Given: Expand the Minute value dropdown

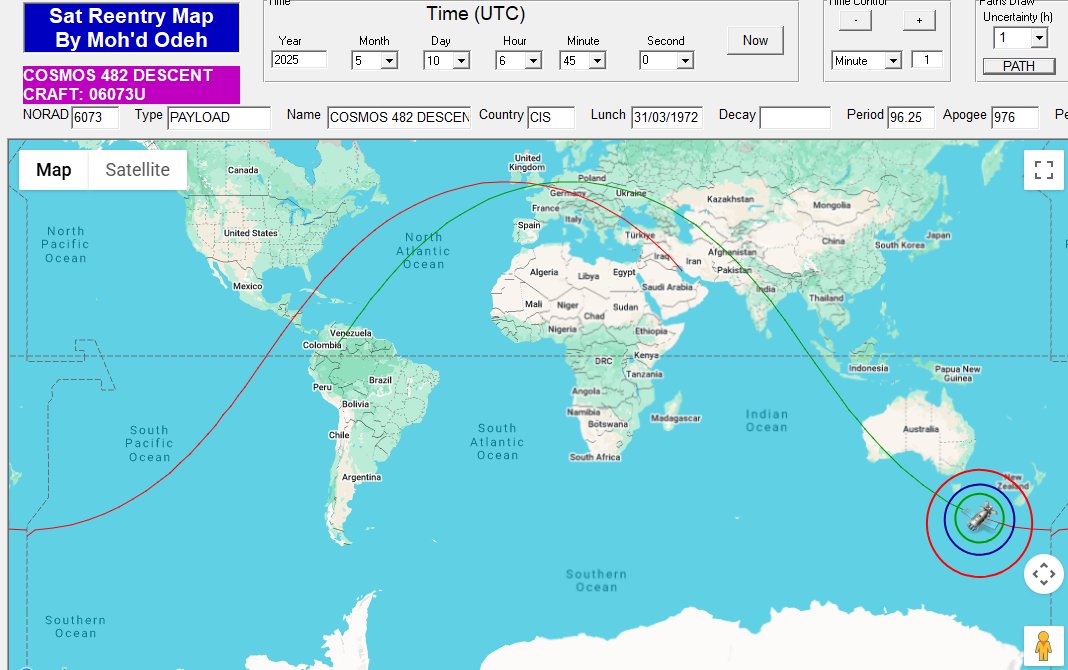Looking at the screenshot, I should click(596, 61).
